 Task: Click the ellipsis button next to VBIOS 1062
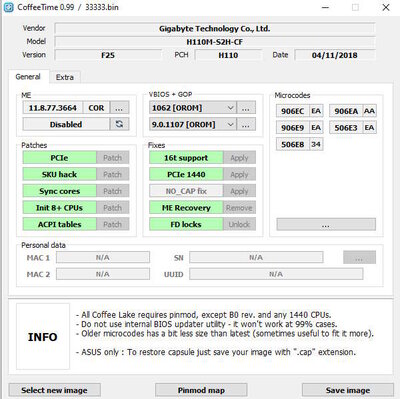coord(246,108)
